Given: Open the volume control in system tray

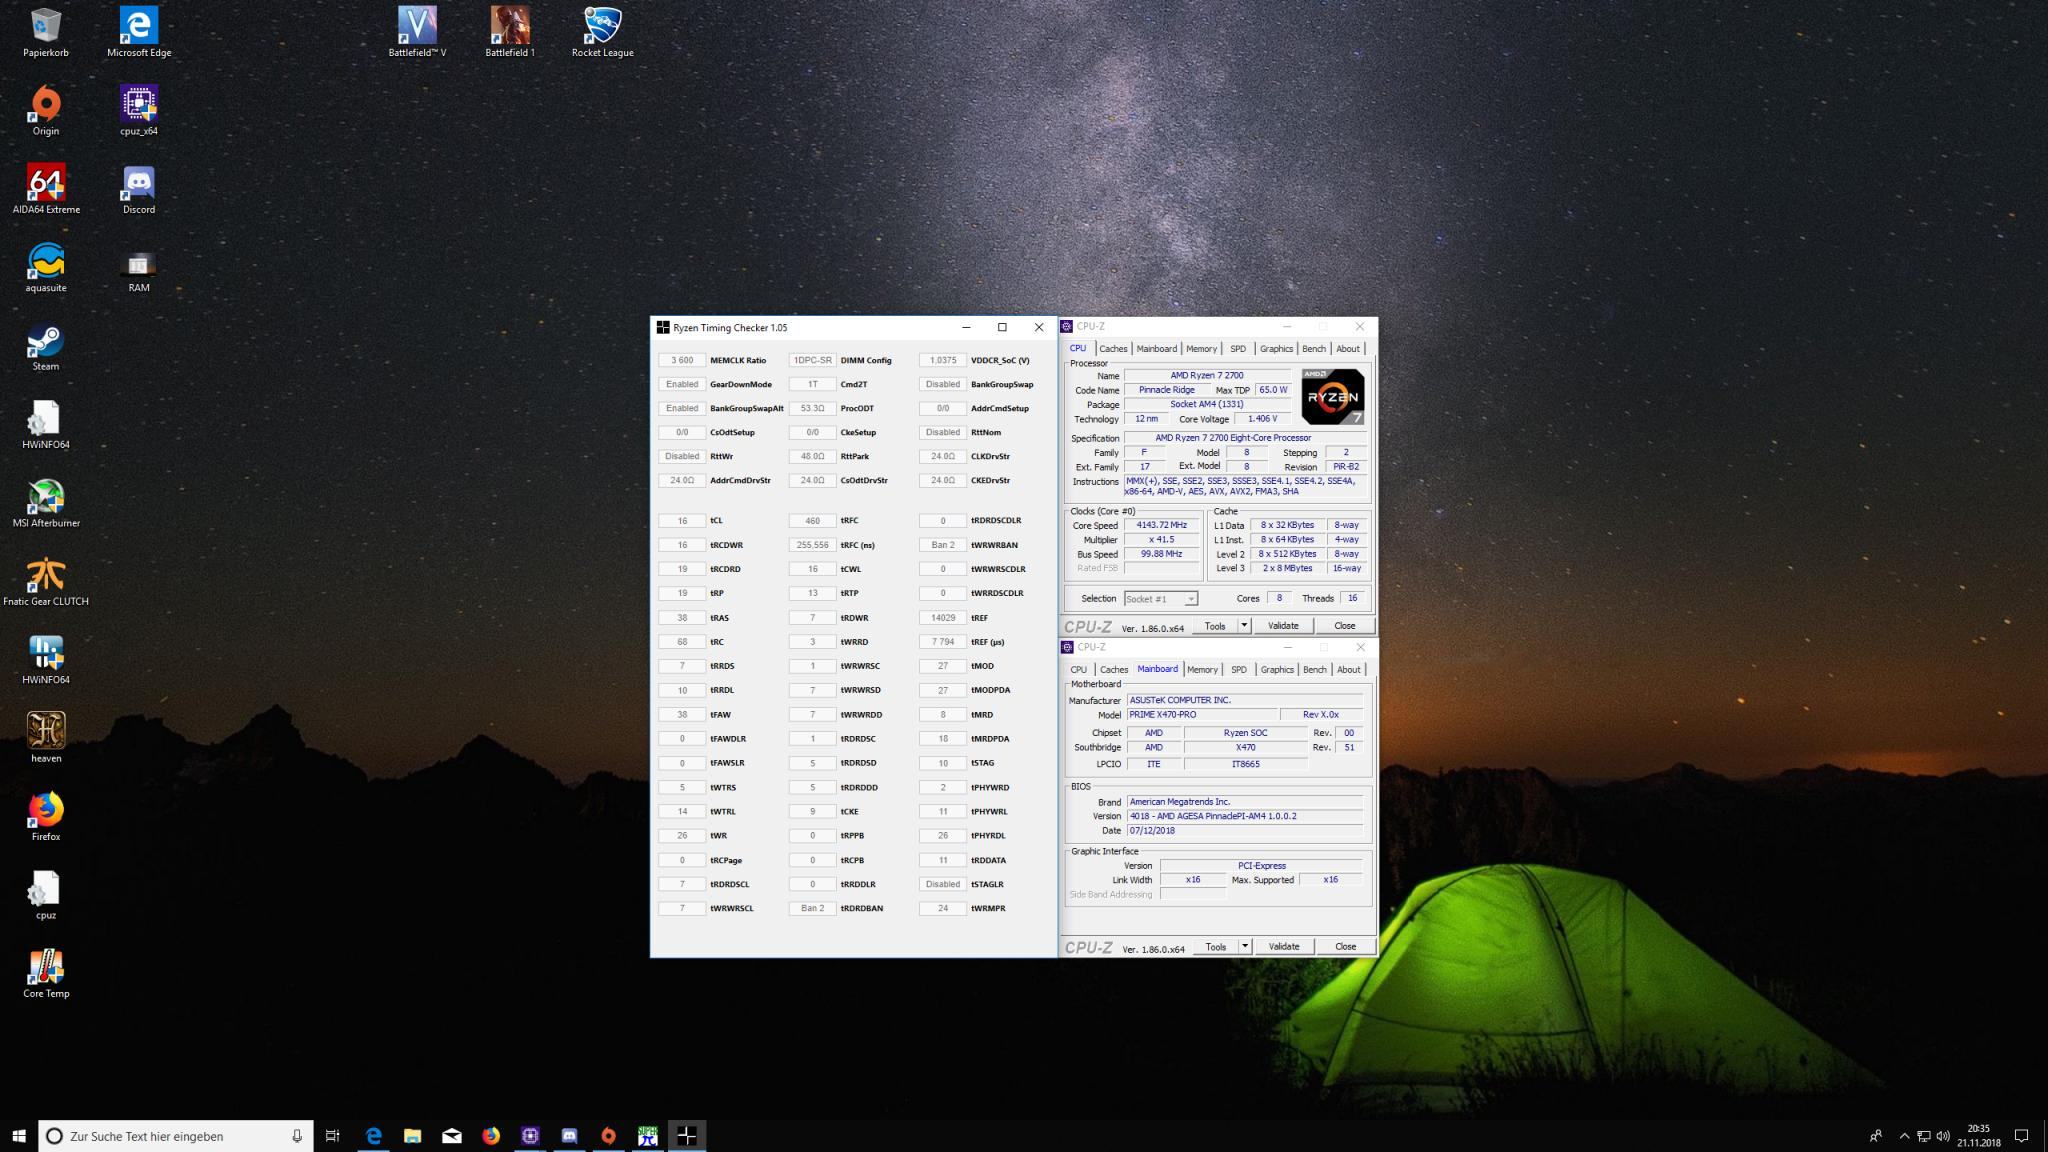Looking at the screenshot, I should 1942,1135.
